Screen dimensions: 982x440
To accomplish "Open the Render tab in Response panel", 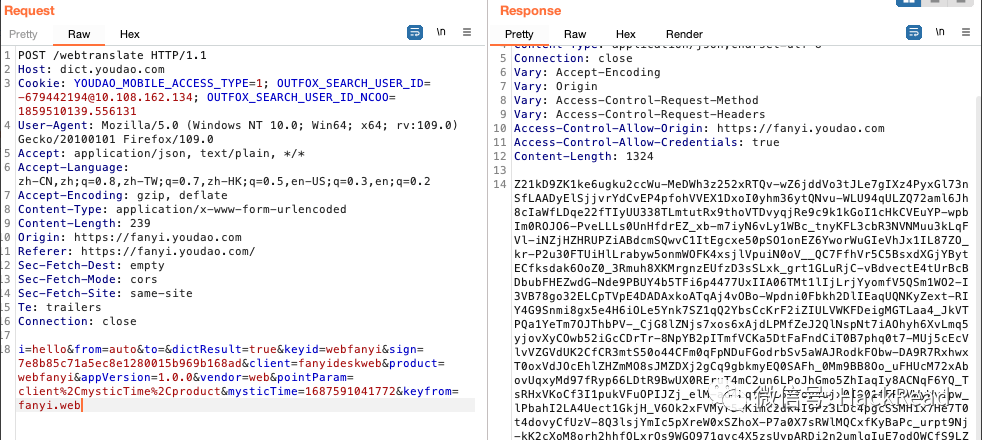I will [684, 34].
